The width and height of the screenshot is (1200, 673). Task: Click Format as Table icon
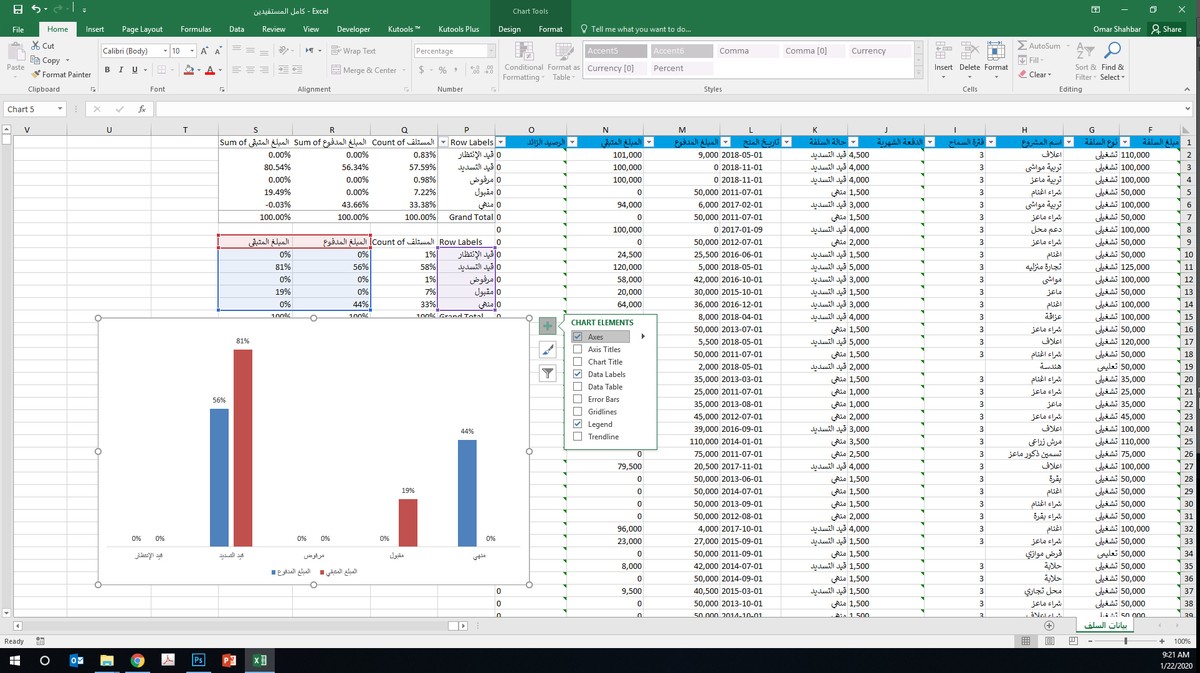563,51
